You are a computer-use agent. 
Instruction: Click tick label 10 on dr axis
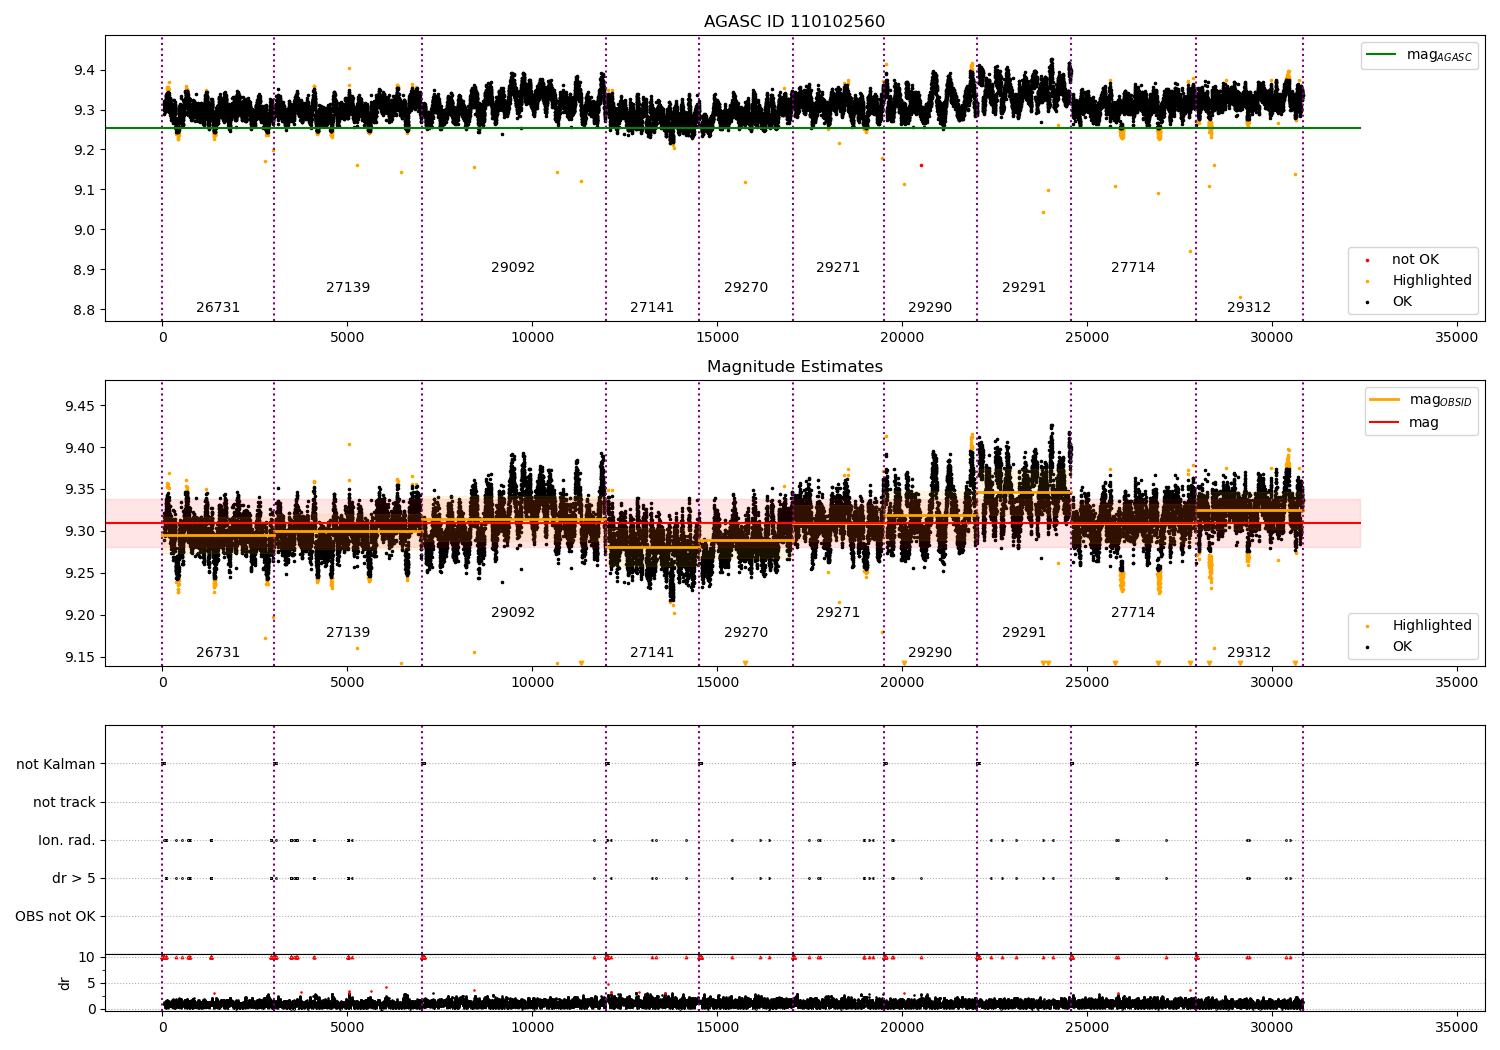tap(87, 957)
